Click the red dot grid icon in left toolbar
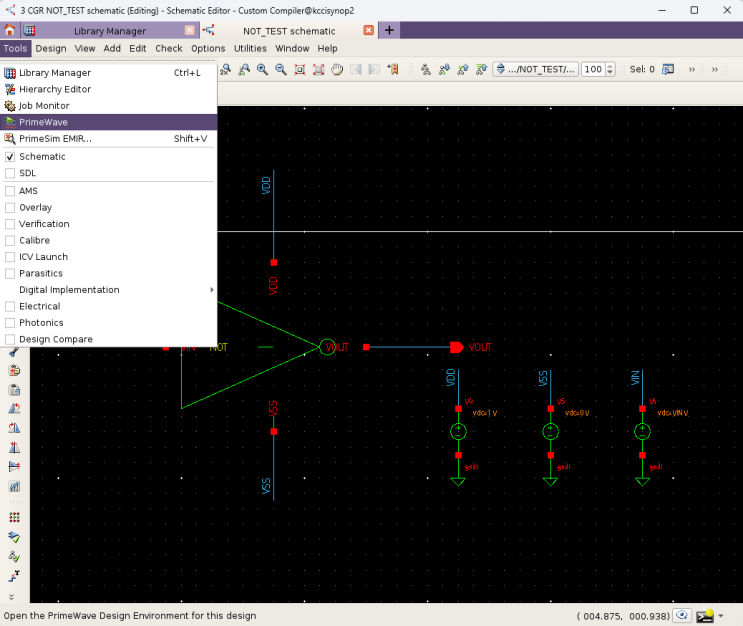The height and width of the screenshot is (626, 743). click(x=14, y=517)
